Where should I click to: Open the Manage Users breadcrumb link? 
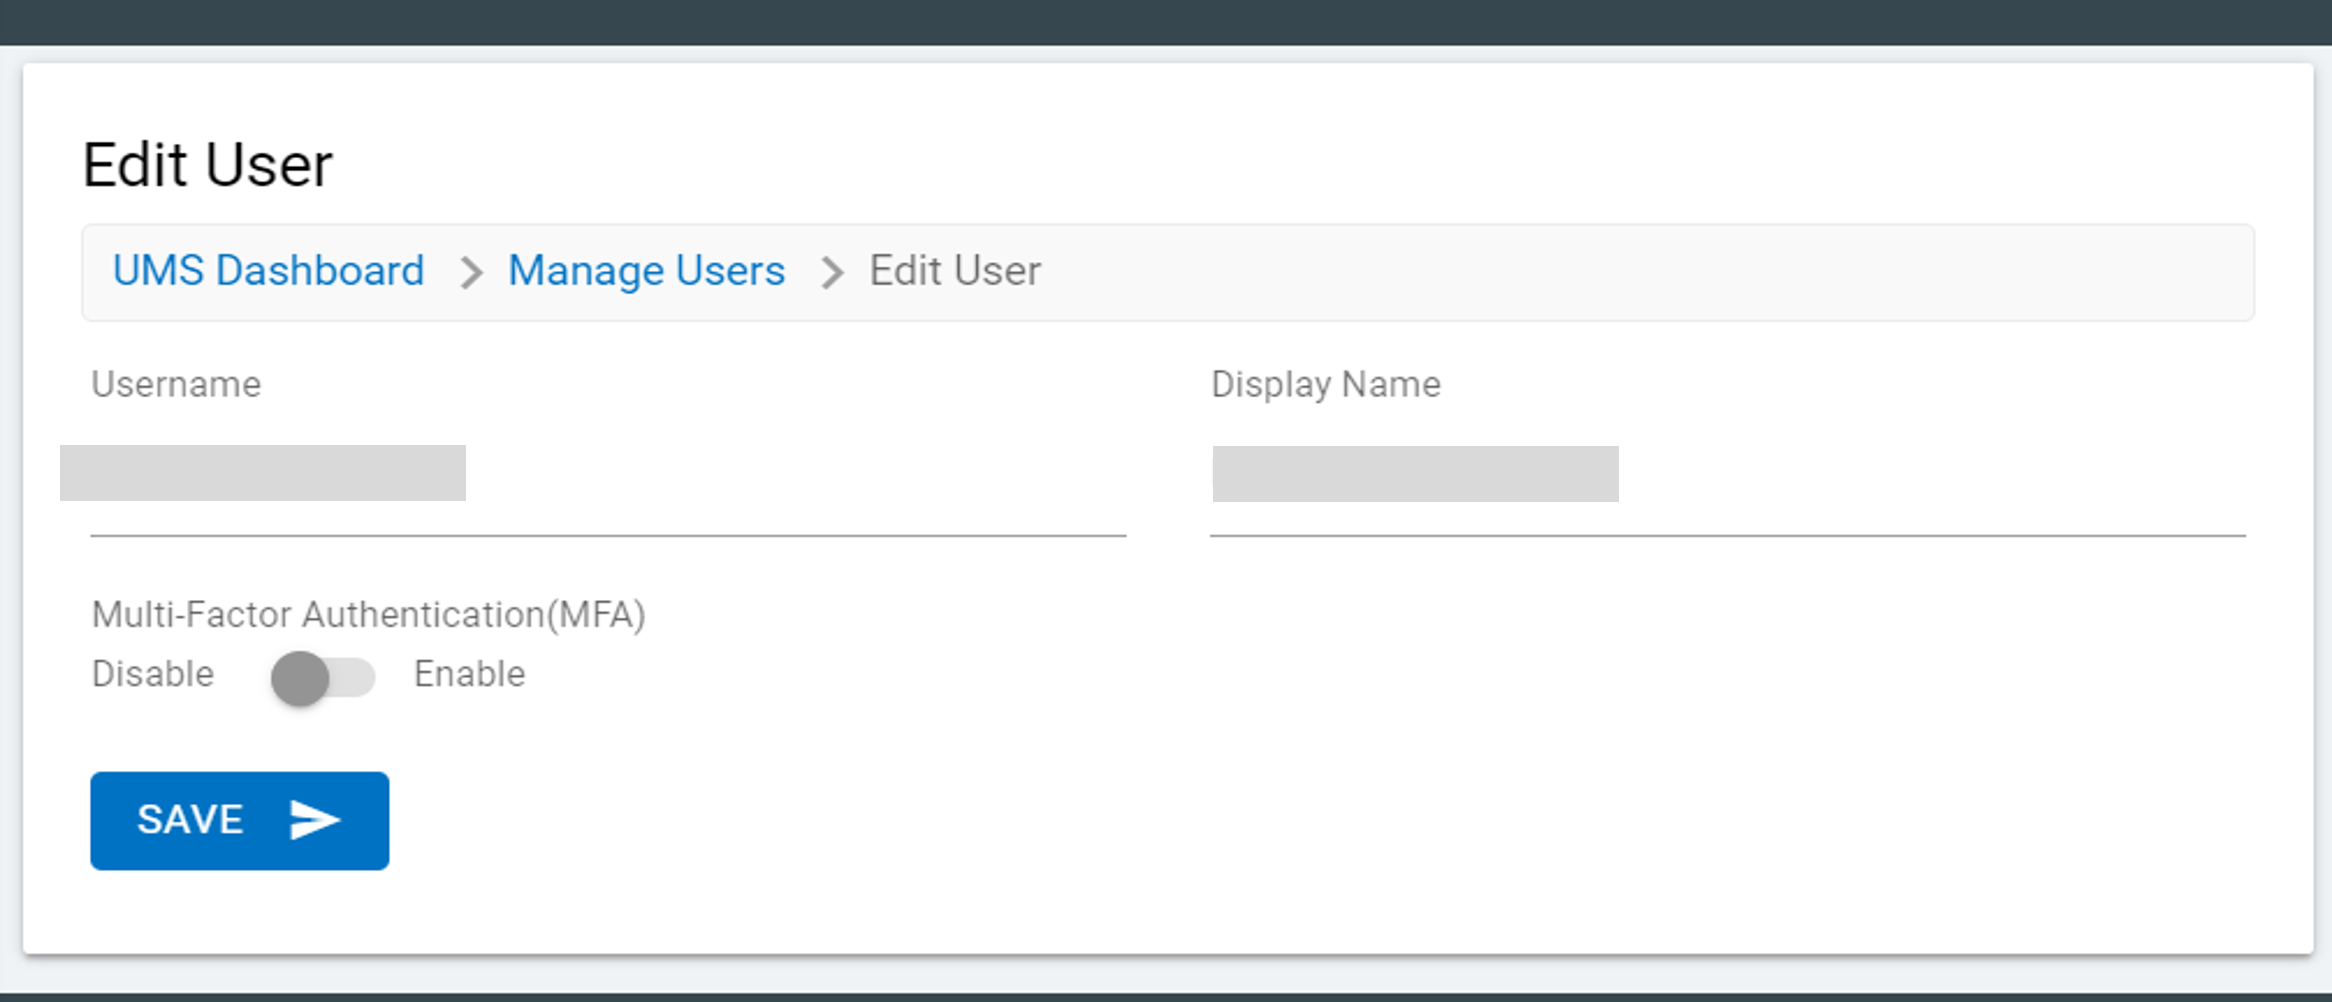pyautogui.click(x=646, y=271)
